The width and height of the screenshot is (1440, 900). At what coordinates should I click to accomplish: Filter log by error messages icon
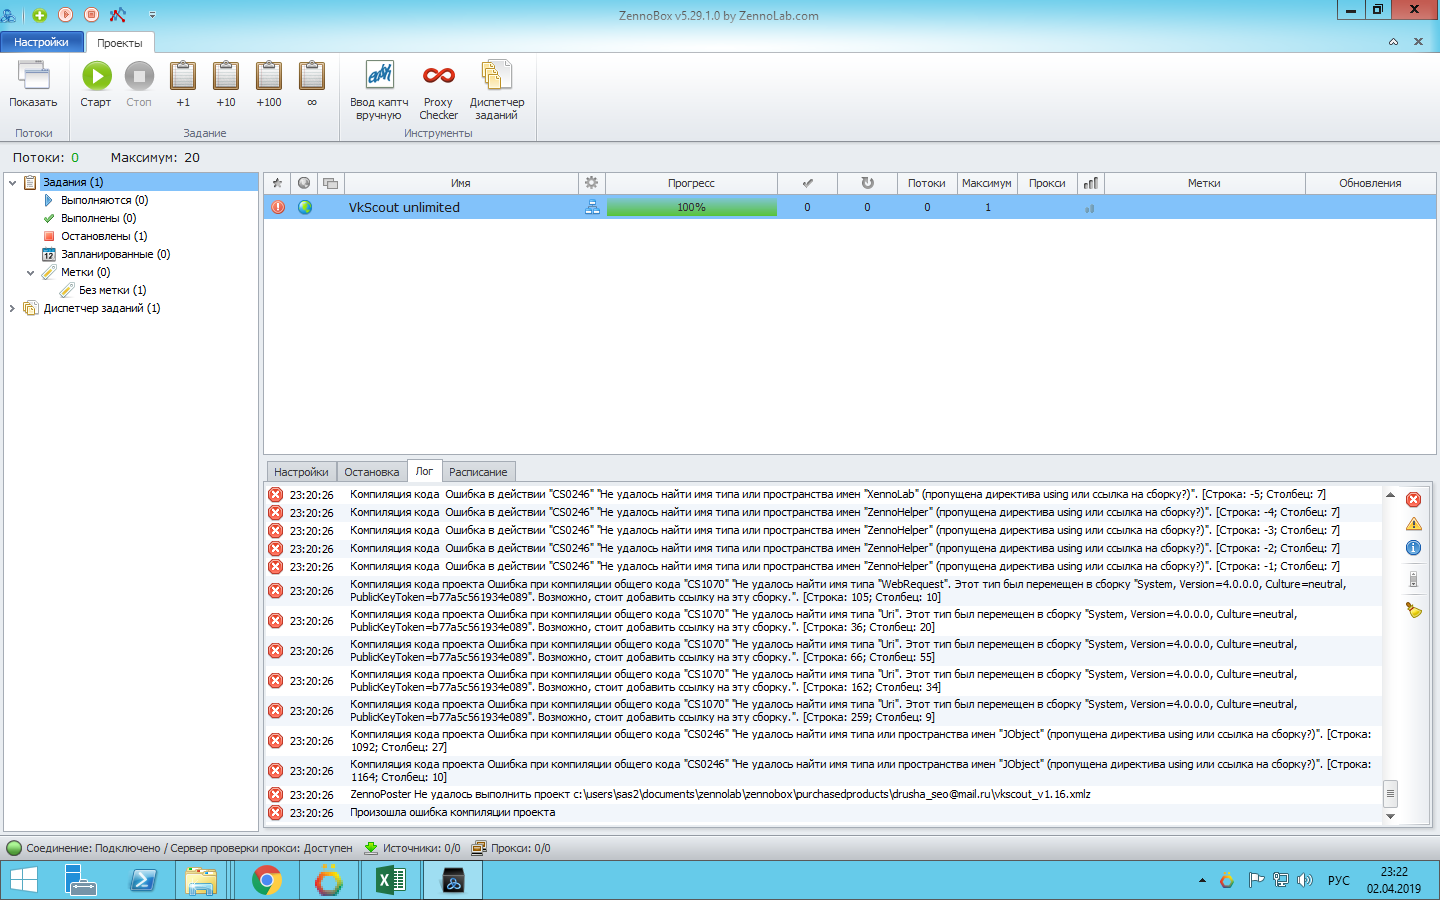(x=1413, y=500)
